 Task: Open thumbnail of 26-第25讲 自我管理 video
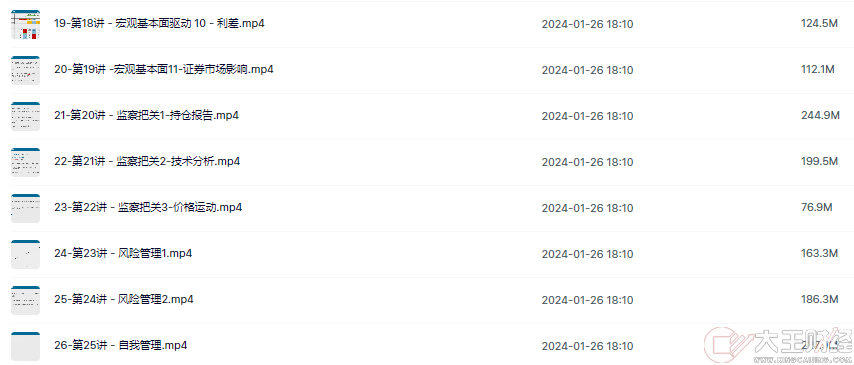(26, 346)
